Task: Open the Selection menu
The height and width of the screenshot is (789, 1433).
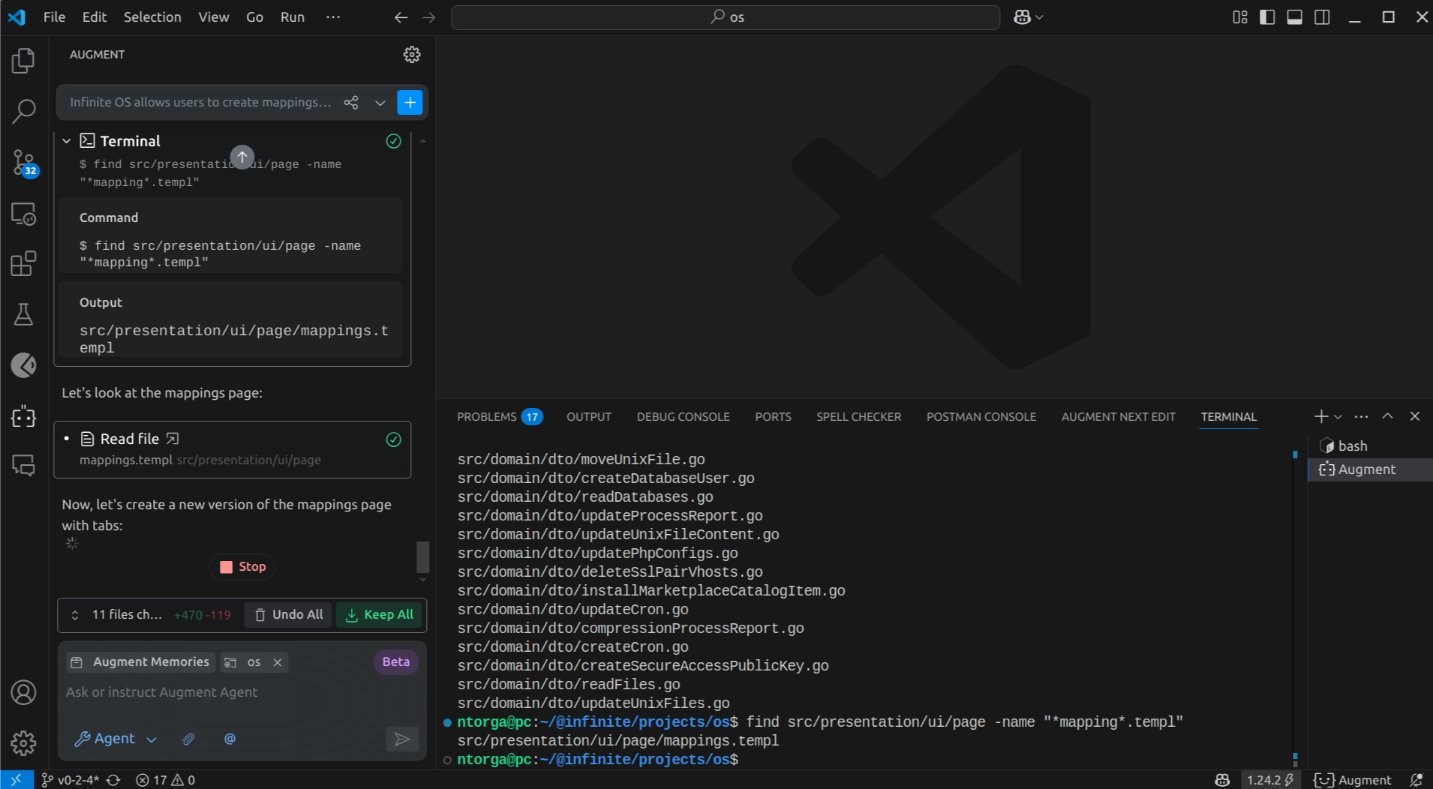Action: point(152,17)
